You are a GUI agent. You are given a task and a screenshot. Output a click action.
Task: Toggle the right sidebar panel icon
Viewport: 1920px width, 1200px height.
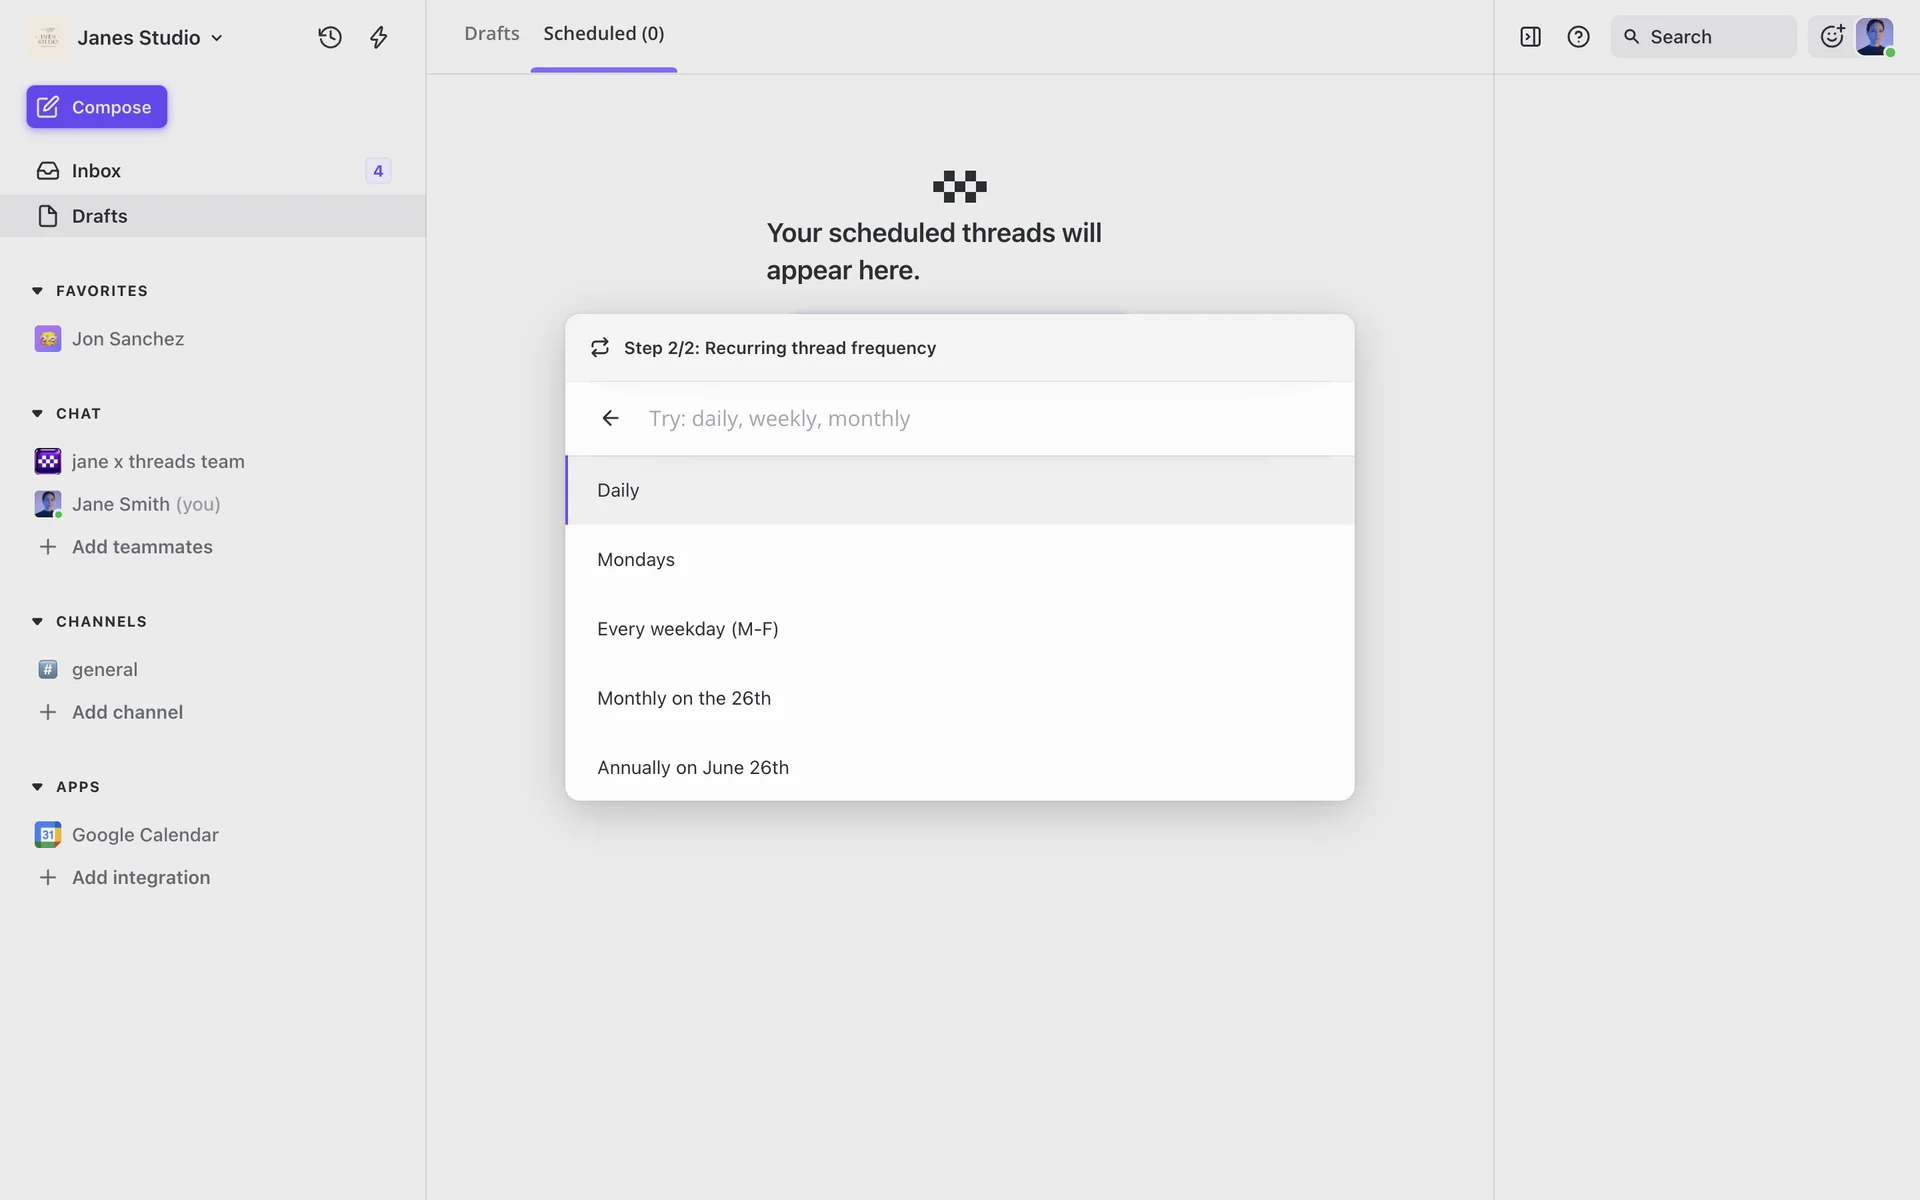(x=1530, y=37)
